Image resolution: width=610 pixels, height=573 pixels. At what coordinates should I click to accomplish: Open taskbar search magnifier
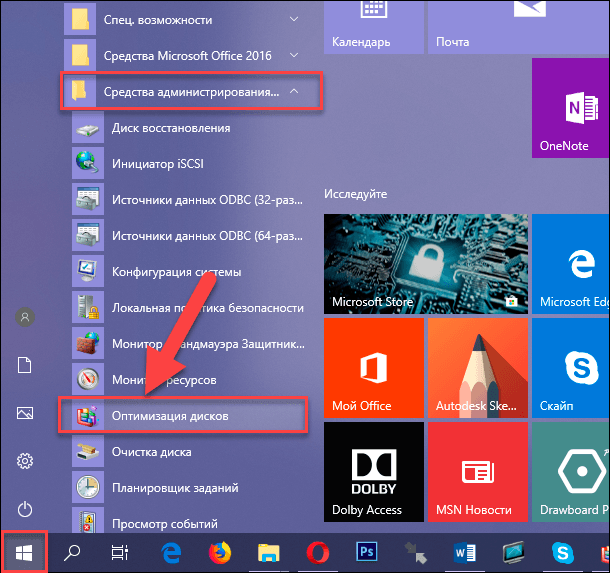point(72,553)
